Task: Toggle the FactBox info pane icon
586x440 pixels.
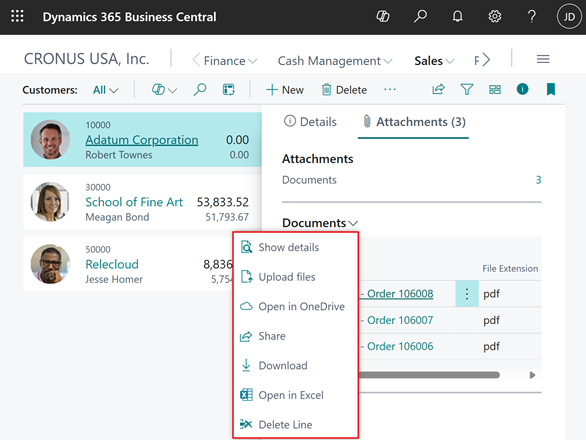Action: coord(522,89)
